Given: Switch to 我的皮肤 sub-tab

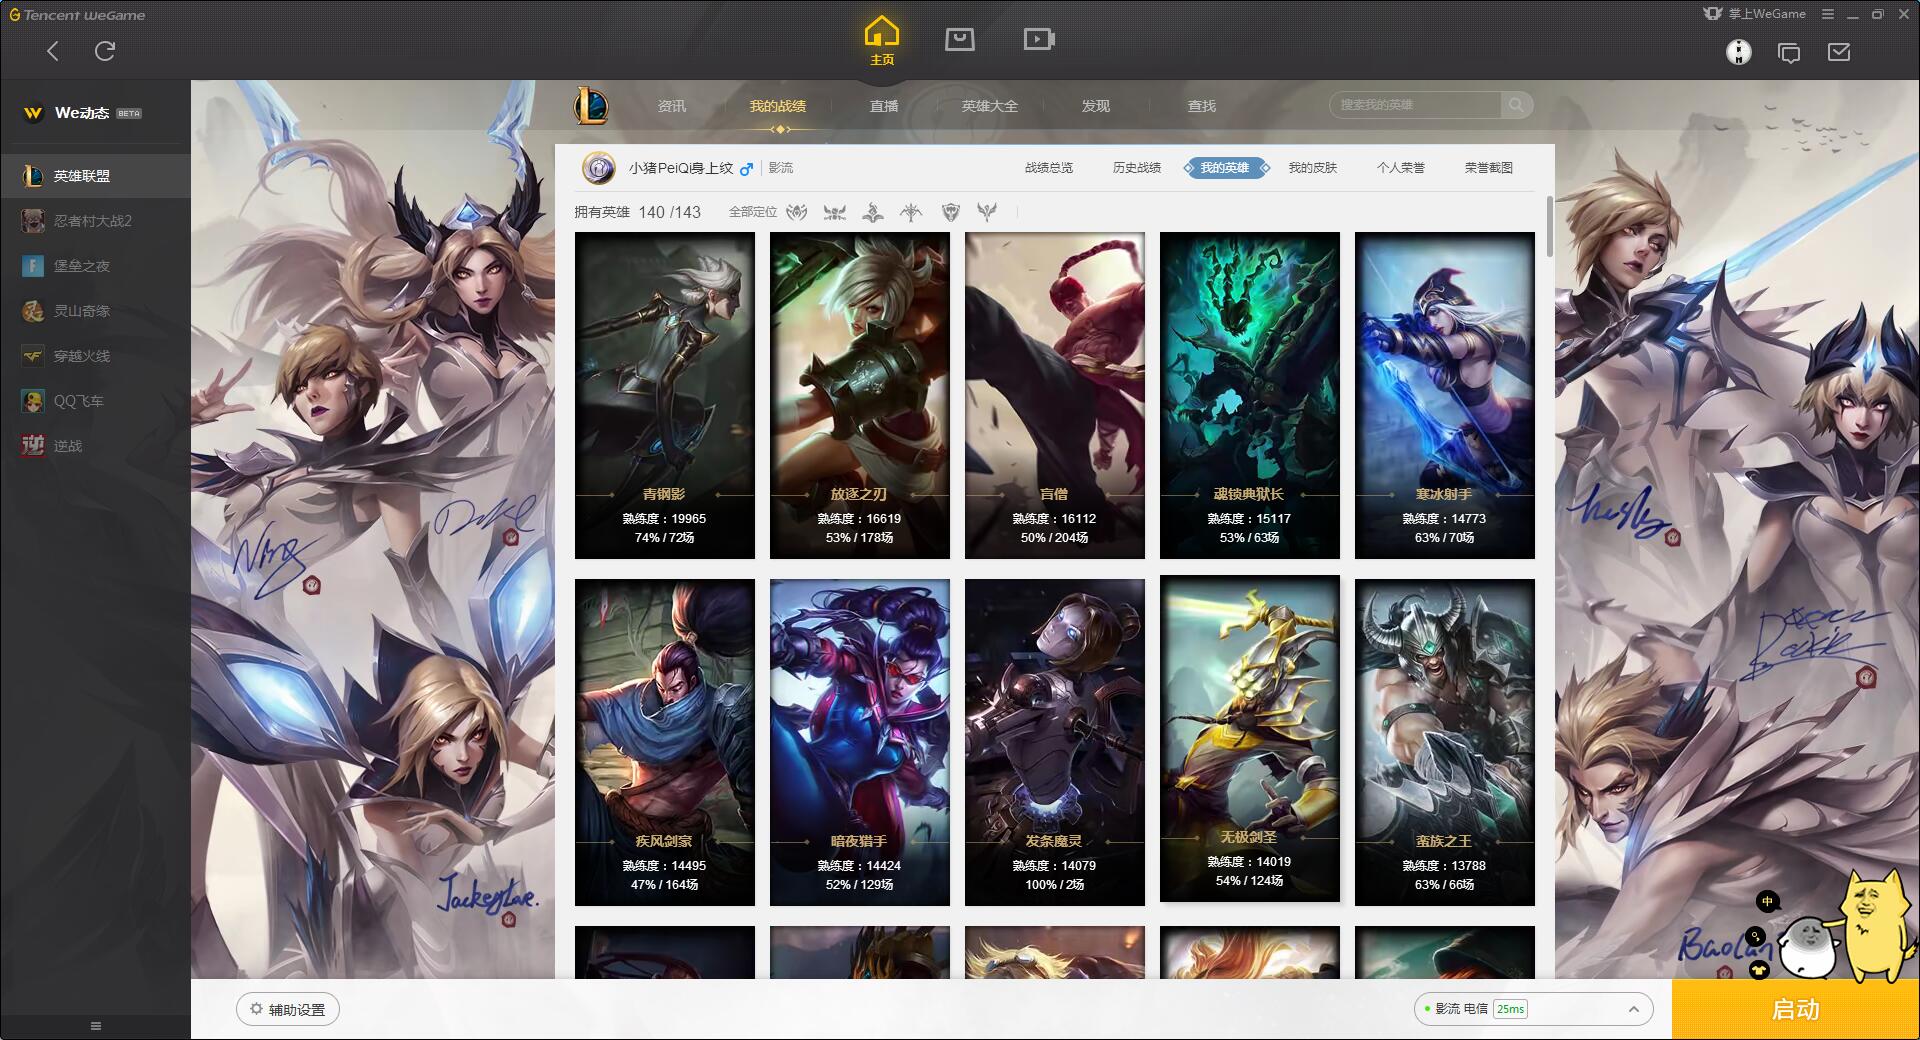Looking at the screenshot, I should (x=1313, y=168).
